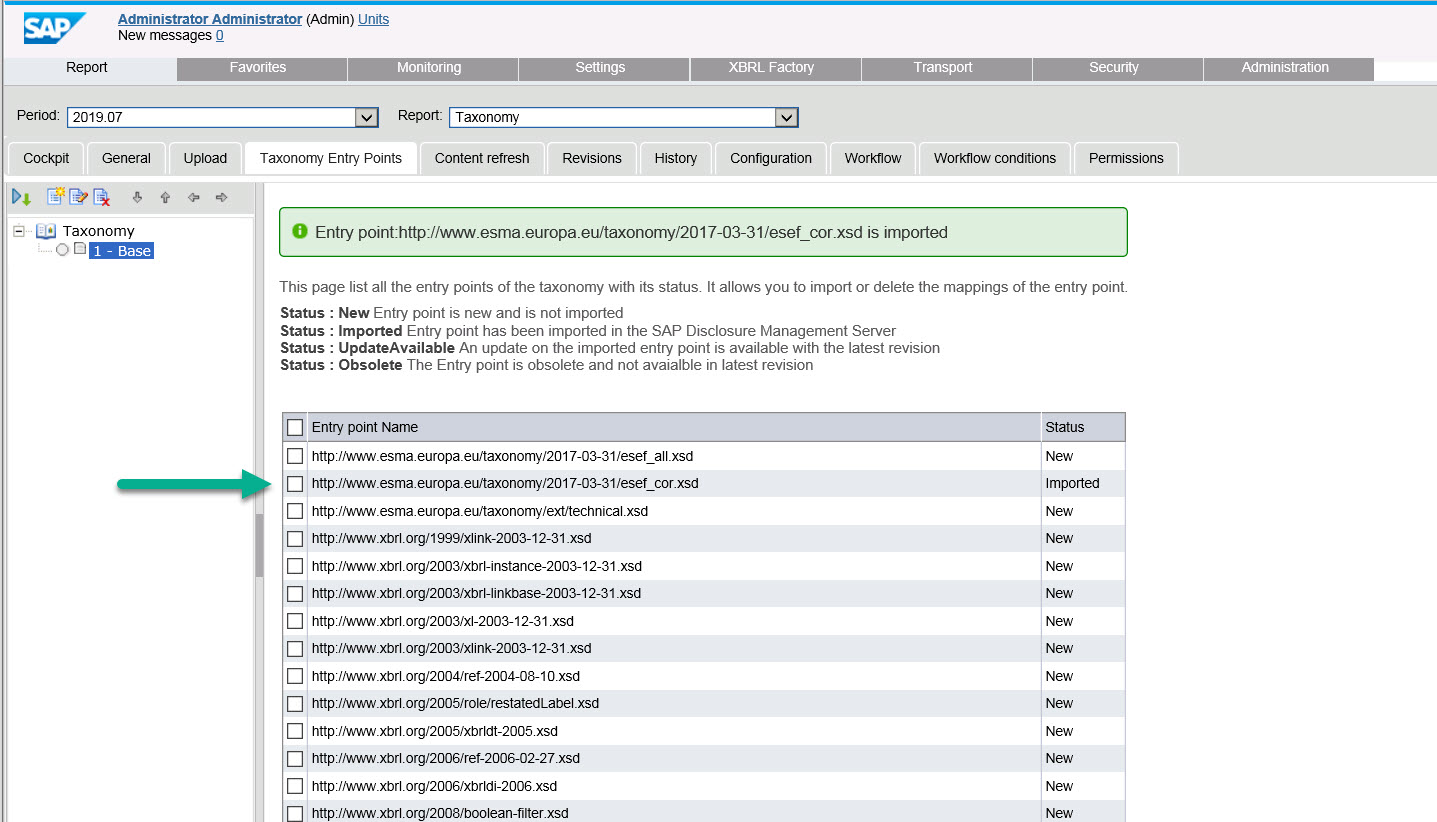Click the play with green arrow icon
This screenshot has height=822, width=1437.
[21, 197]
